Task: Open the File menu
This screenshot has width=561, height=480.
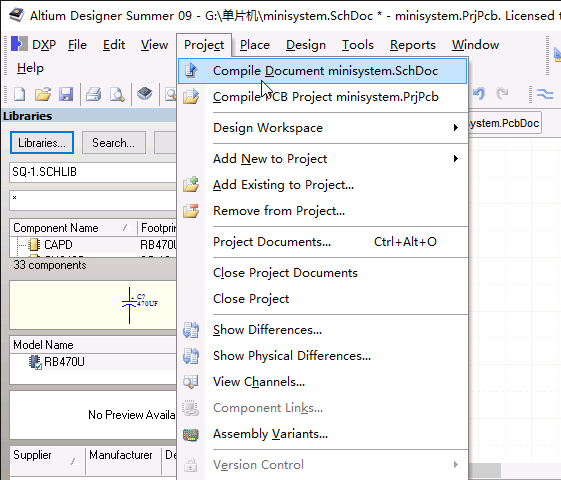Action: click(77, 45)
